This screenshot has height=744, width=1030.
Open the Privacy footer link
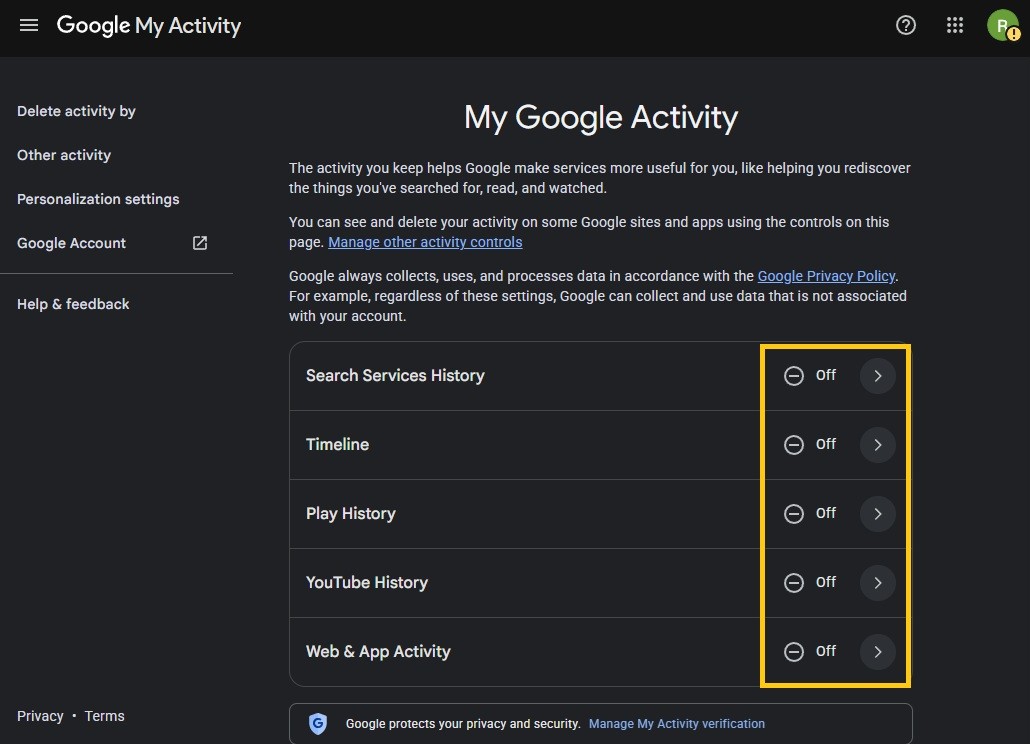tap(40, 716)
